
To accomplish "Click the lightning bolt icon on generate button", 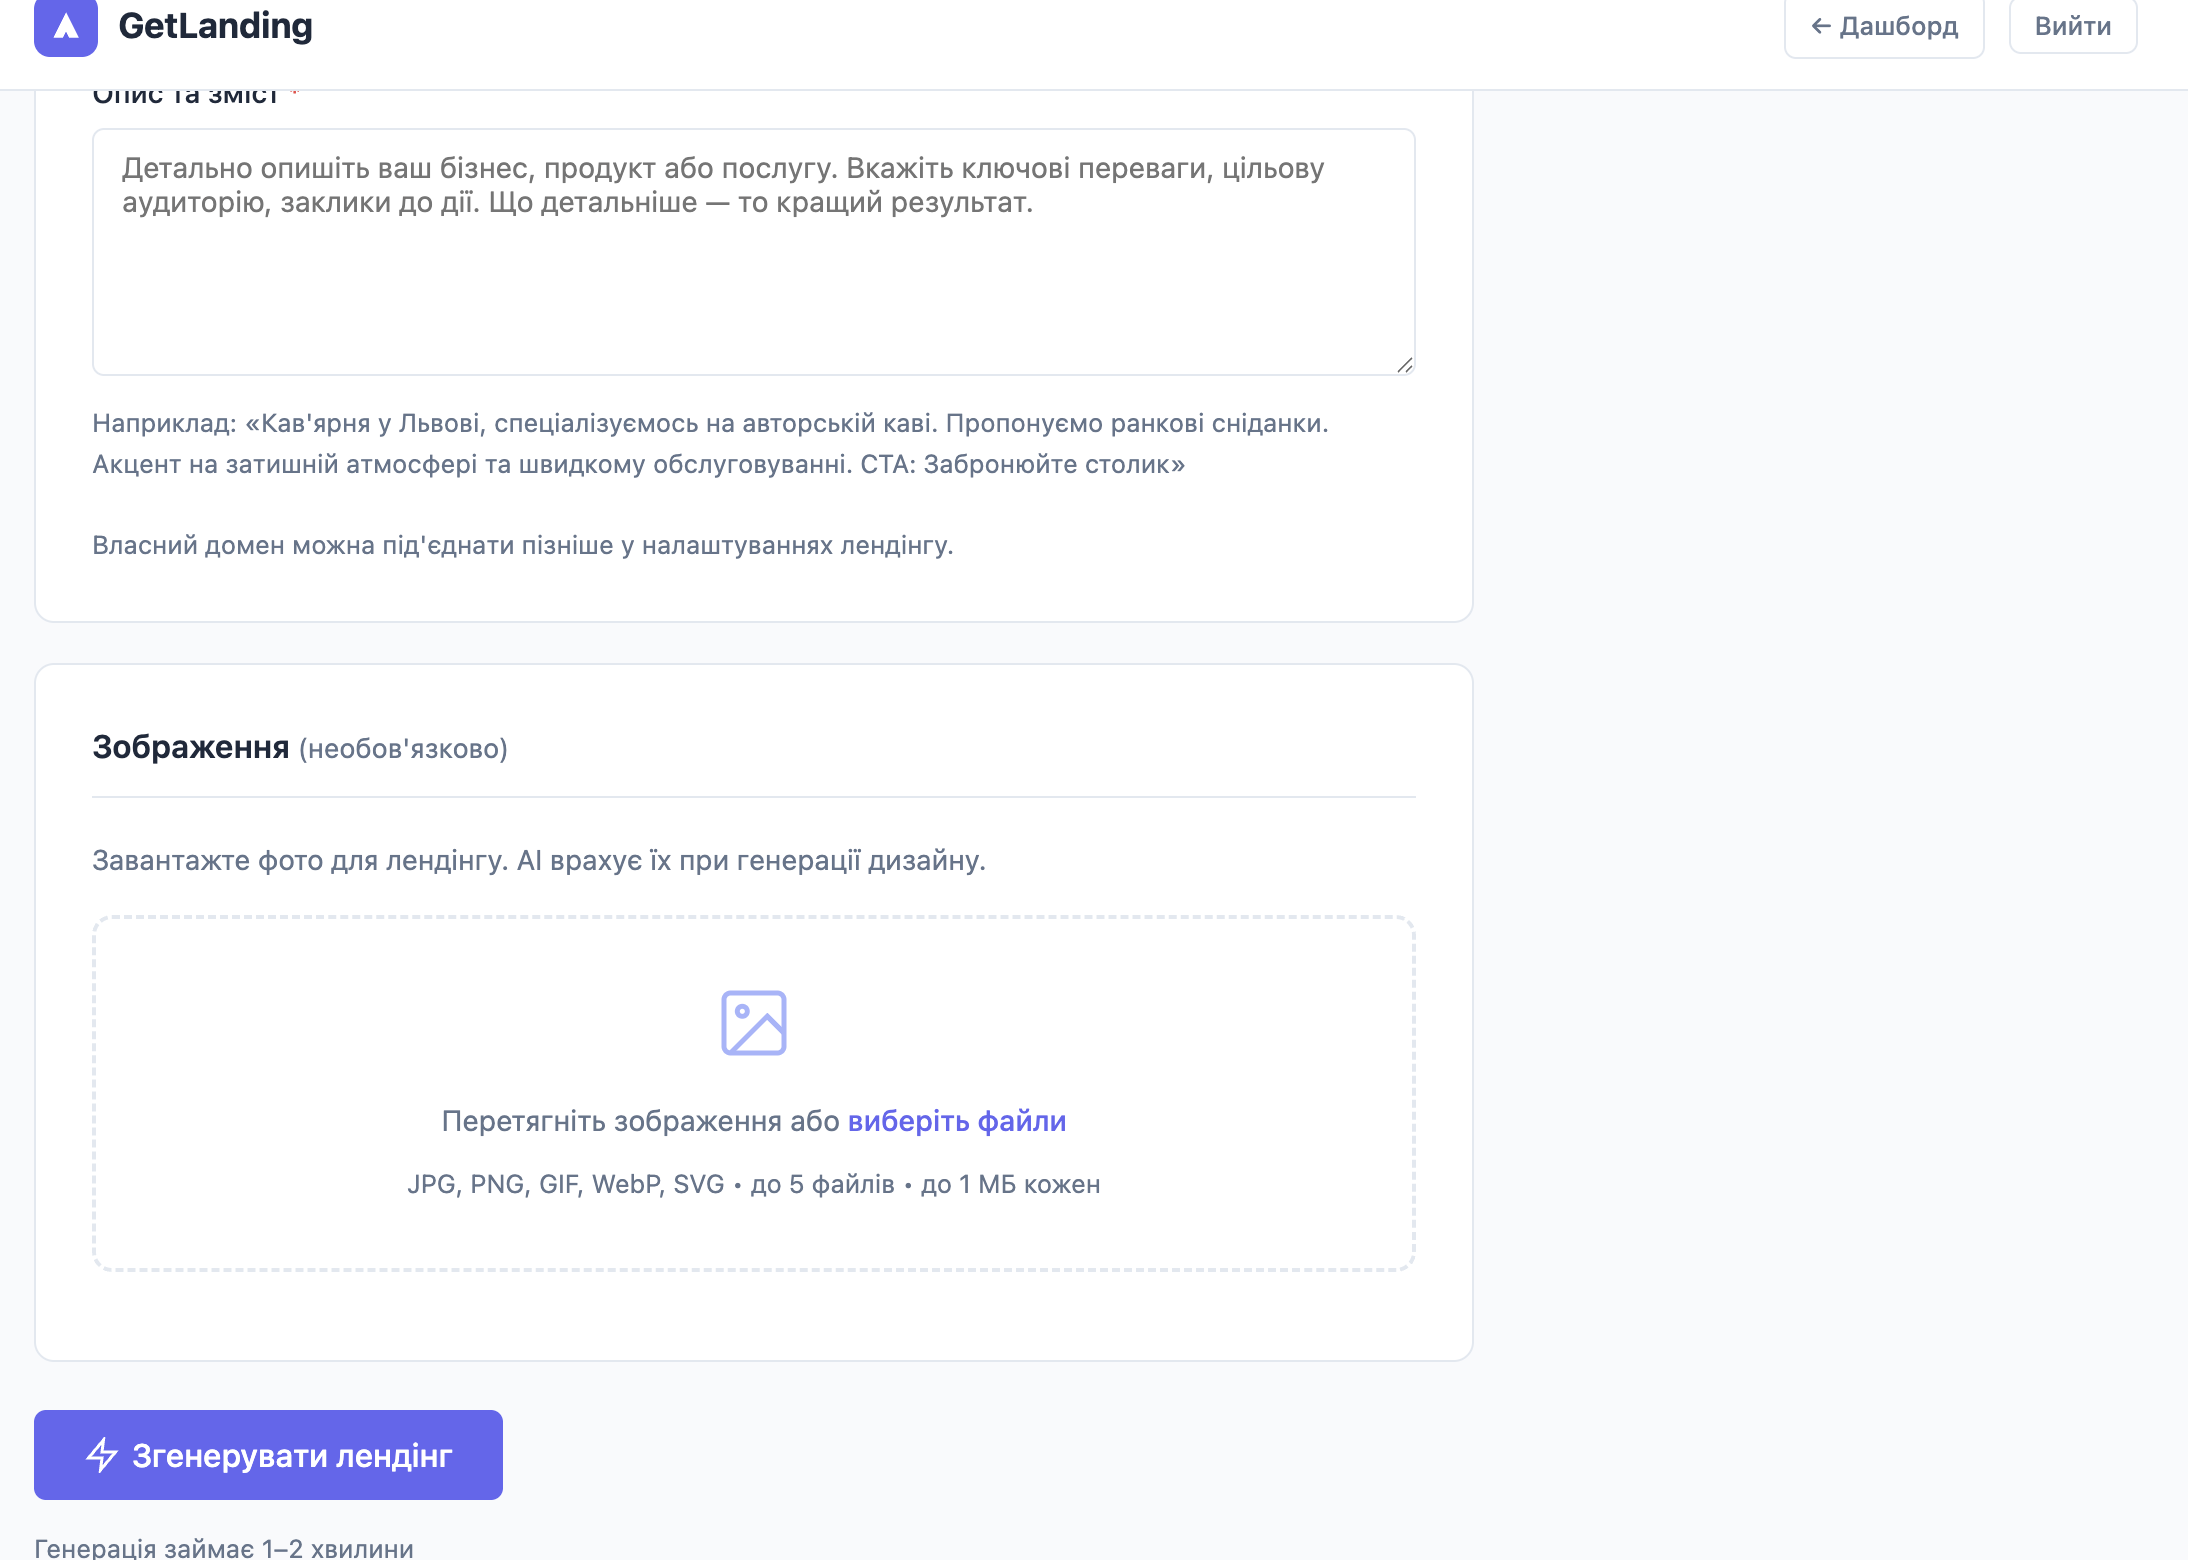I will tap(102, 1455).
